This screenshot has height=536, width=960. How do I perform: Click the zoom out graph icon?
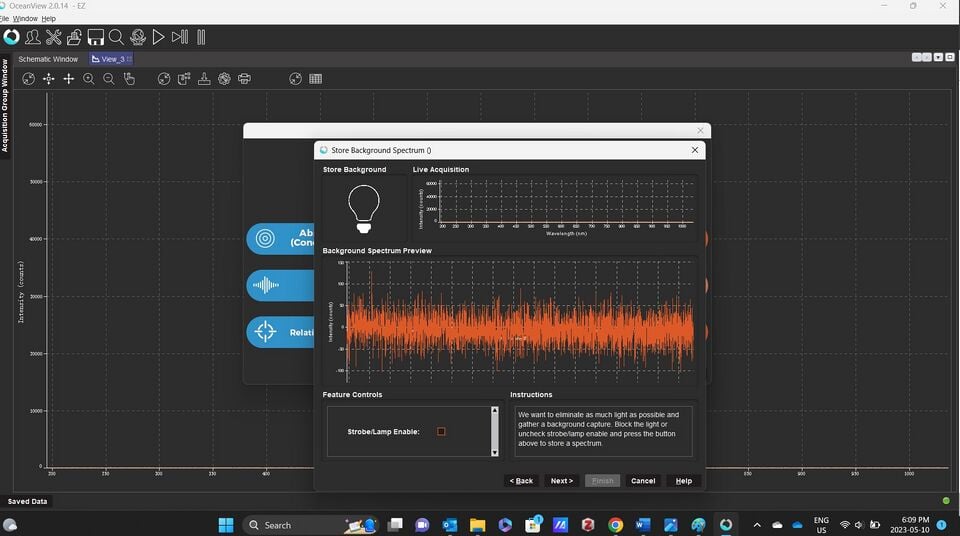click(109, 79)
